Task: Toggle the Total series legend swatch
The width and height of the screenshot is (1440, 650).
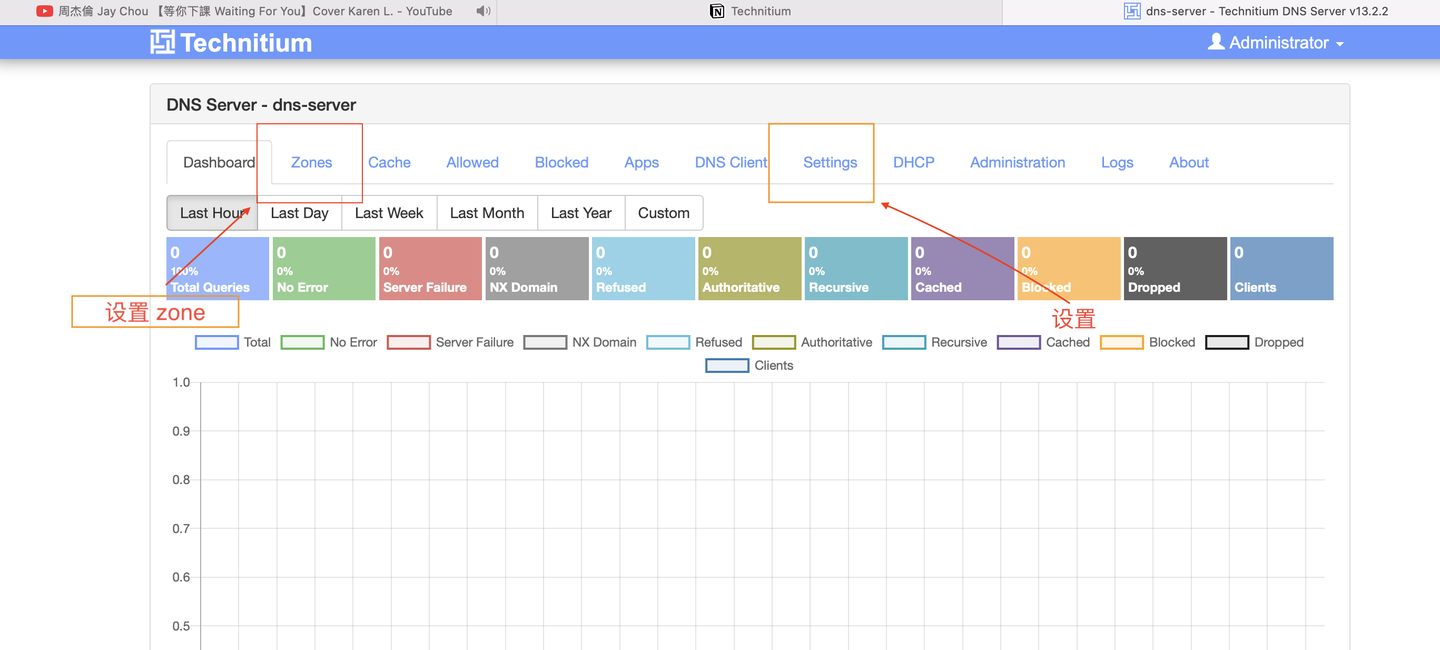Action: coord(216,342)
